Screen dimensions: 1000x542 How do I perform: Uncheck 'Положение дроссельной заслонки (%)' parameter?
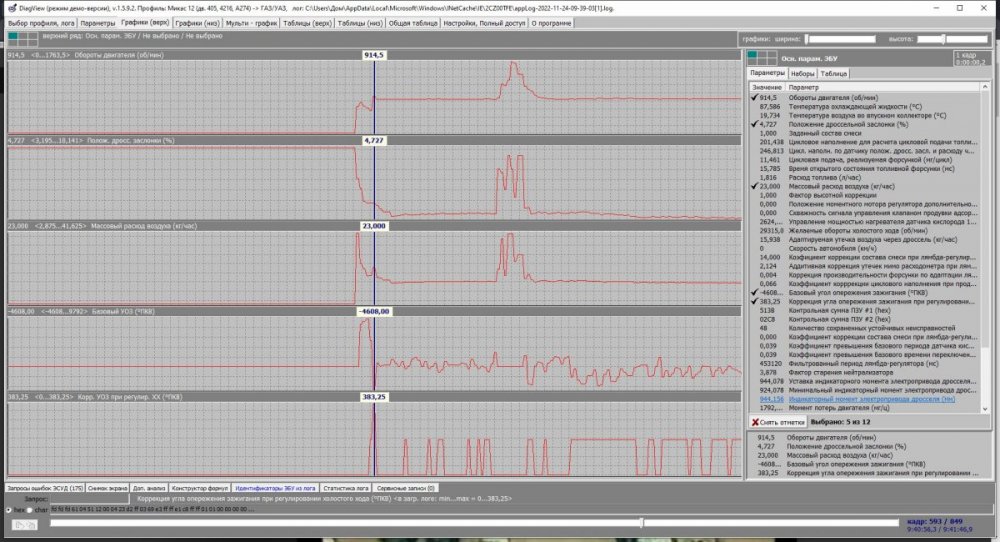[x=754, y=125]
